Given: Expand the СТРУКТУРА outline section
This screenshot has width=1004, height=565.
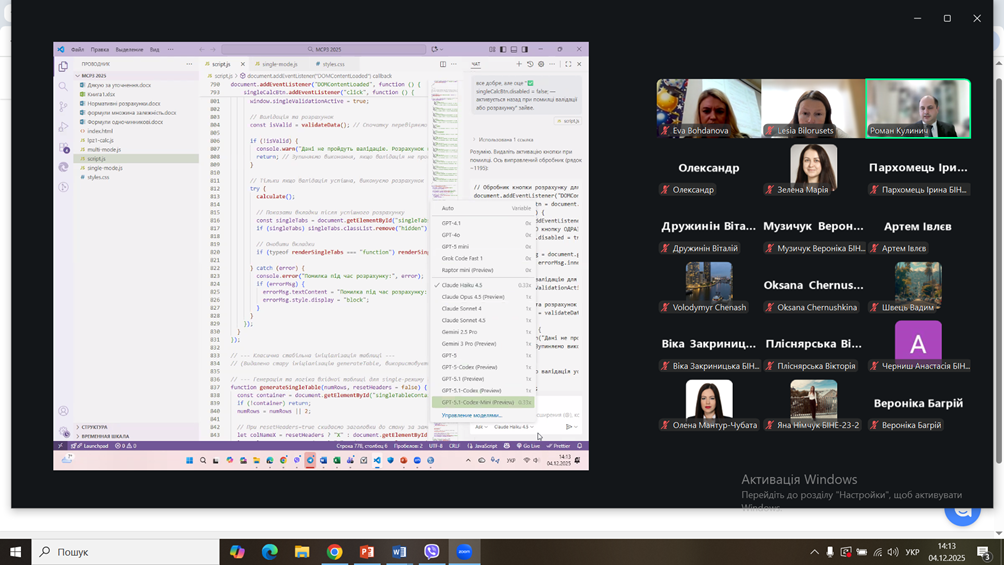Looking at the screenshot, I should tap(93, 427).
